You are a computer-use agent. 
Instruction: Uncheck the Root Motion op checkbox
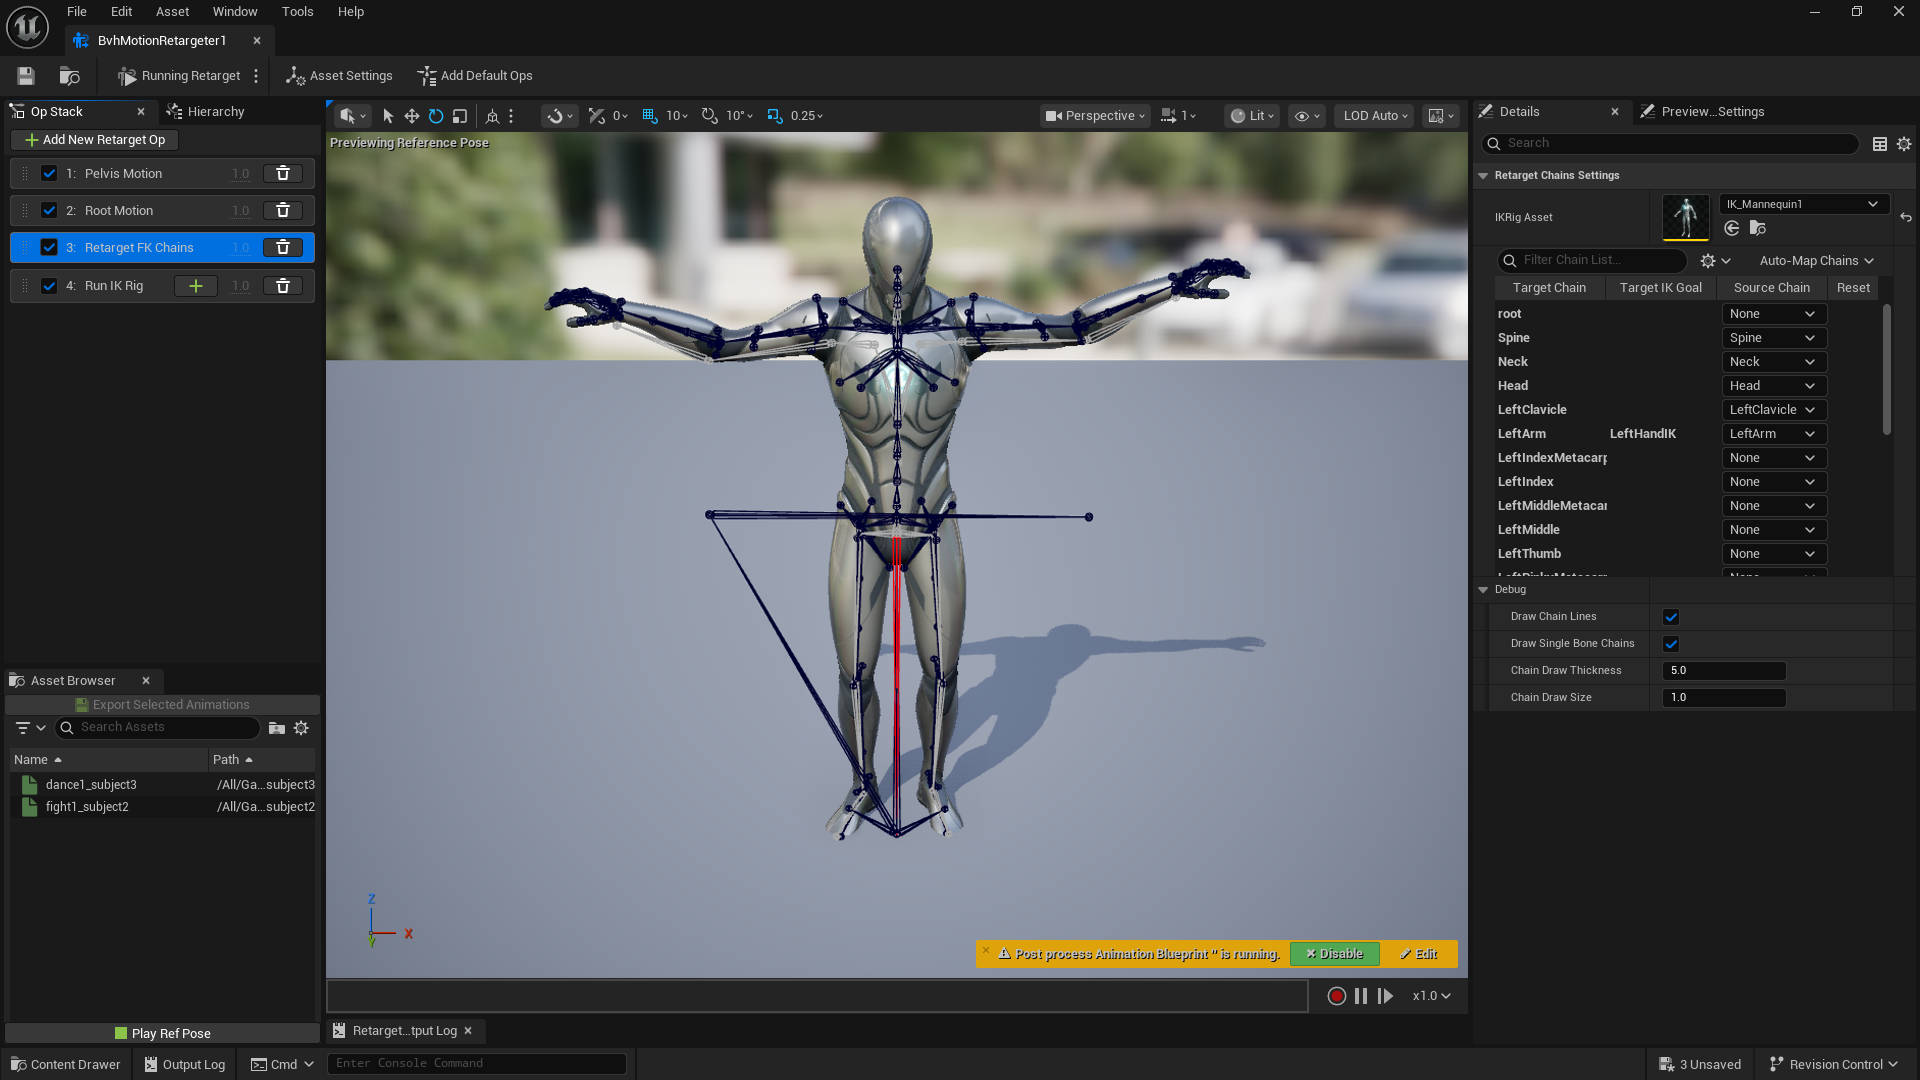[x=49, y=211]
